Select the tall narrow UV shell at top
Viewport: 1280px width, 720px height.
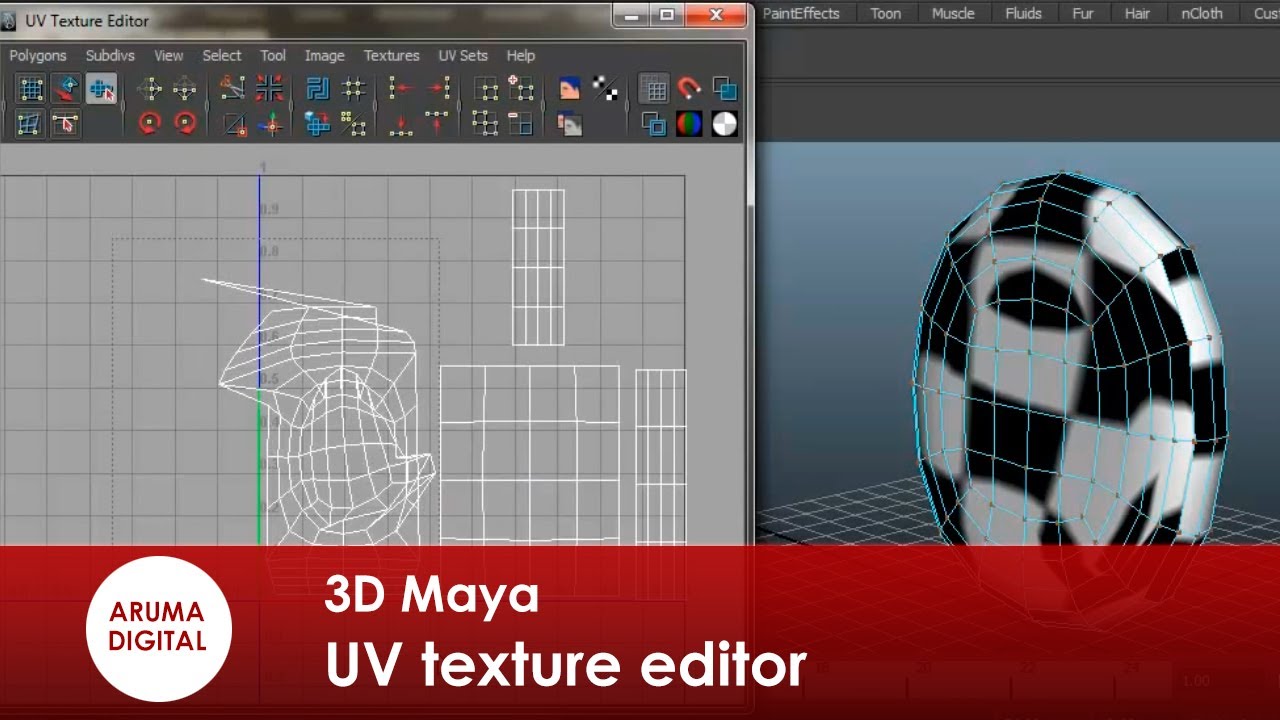click(x=539, y=267)
